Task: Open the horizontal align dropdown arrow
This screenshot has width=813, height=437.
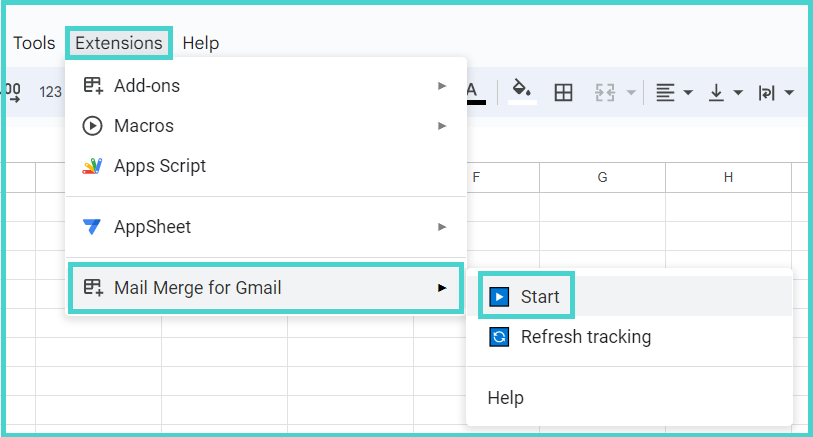Action: [688, 93]
